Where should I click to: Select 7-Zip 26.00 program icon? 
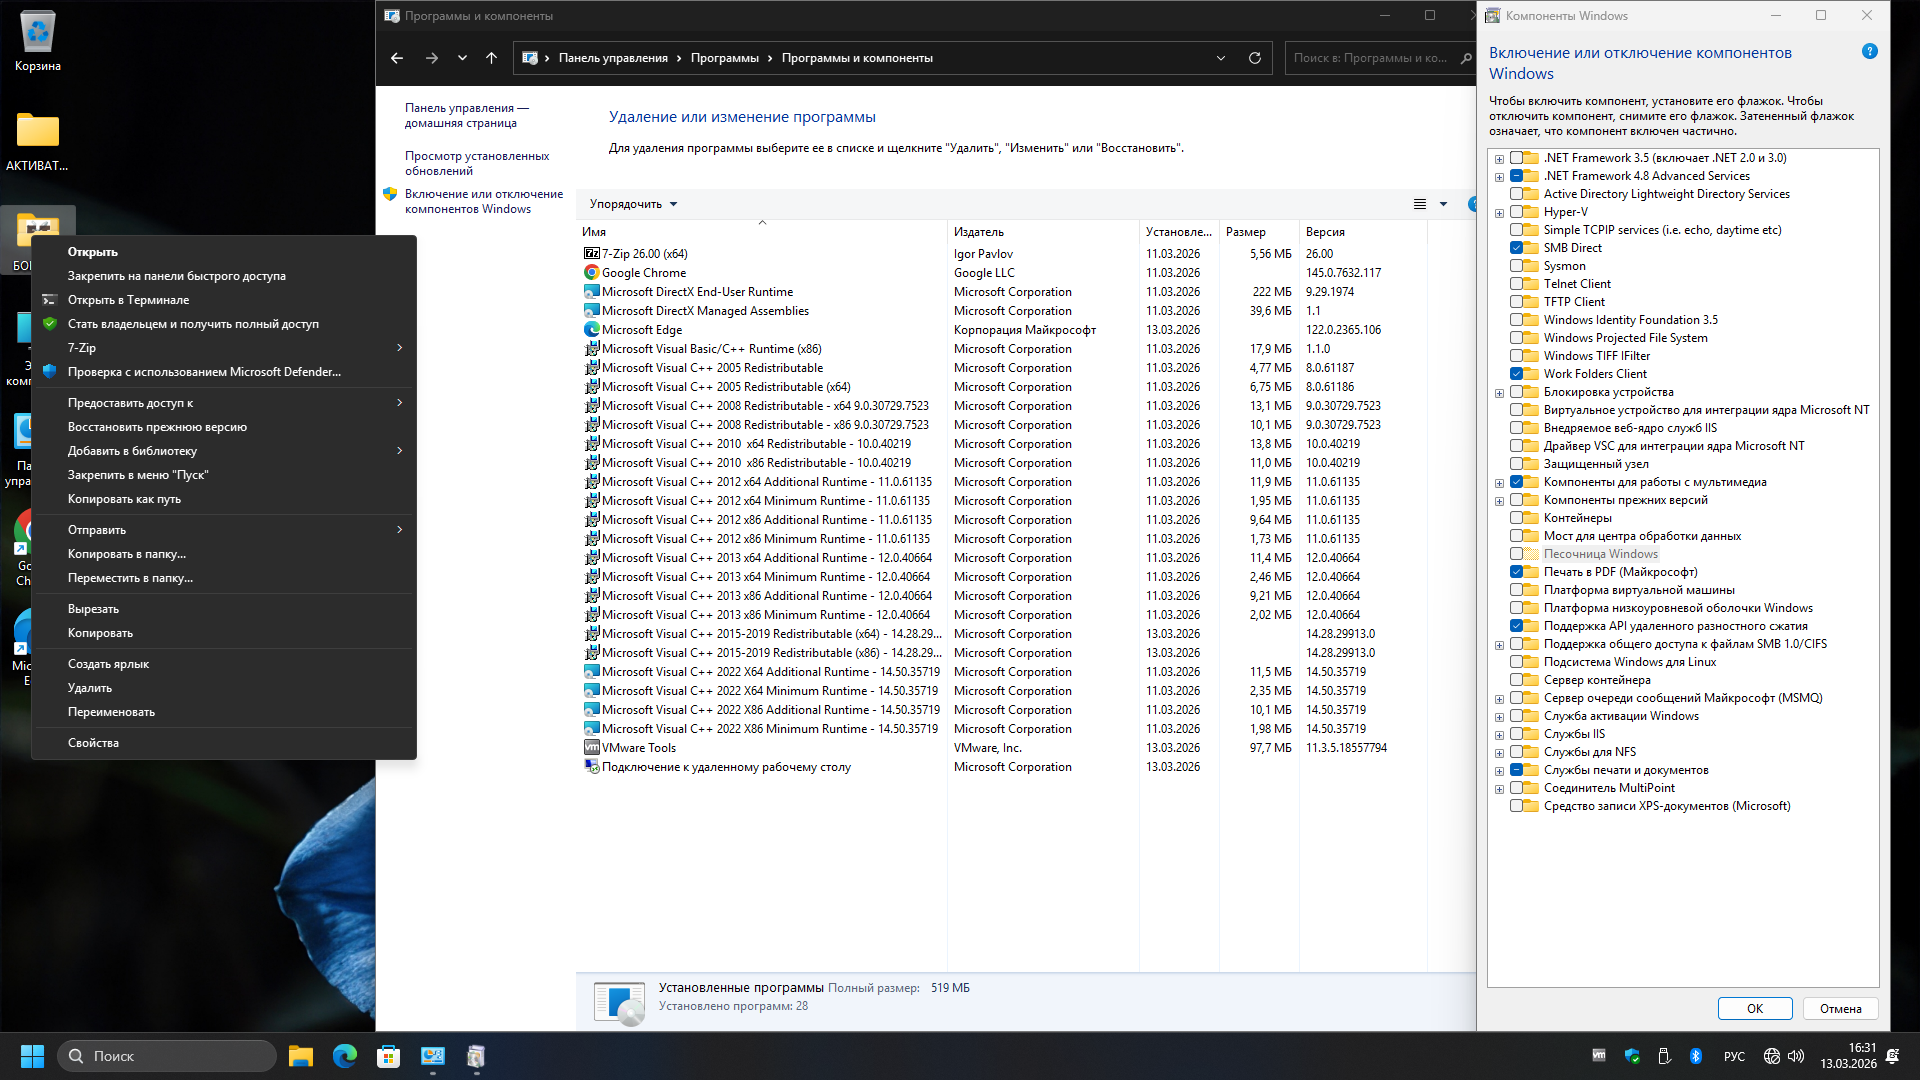592,254
